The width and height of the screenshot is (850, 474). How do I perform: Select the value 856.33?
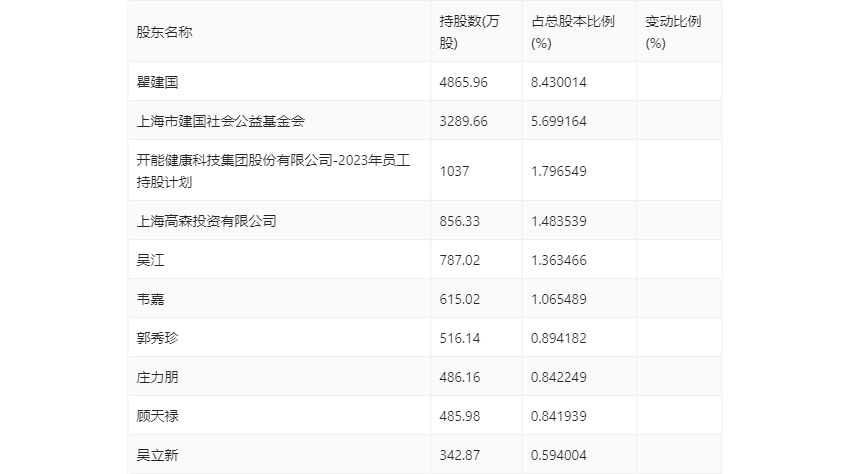[460, 221]
